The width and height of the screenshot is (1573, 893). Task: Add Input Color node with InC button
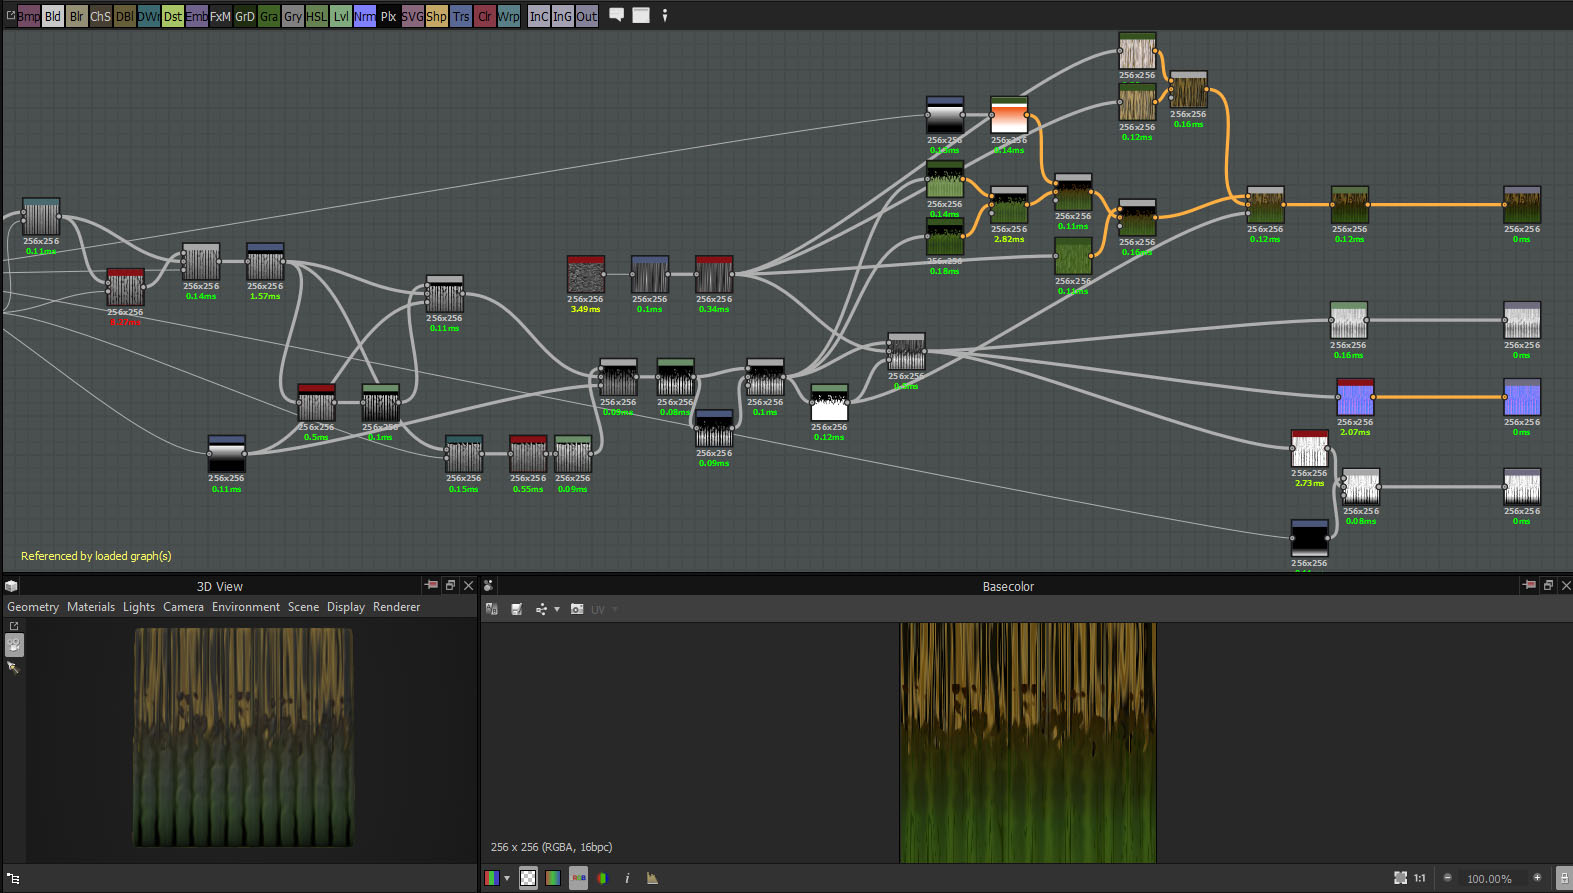coord(539,16)
